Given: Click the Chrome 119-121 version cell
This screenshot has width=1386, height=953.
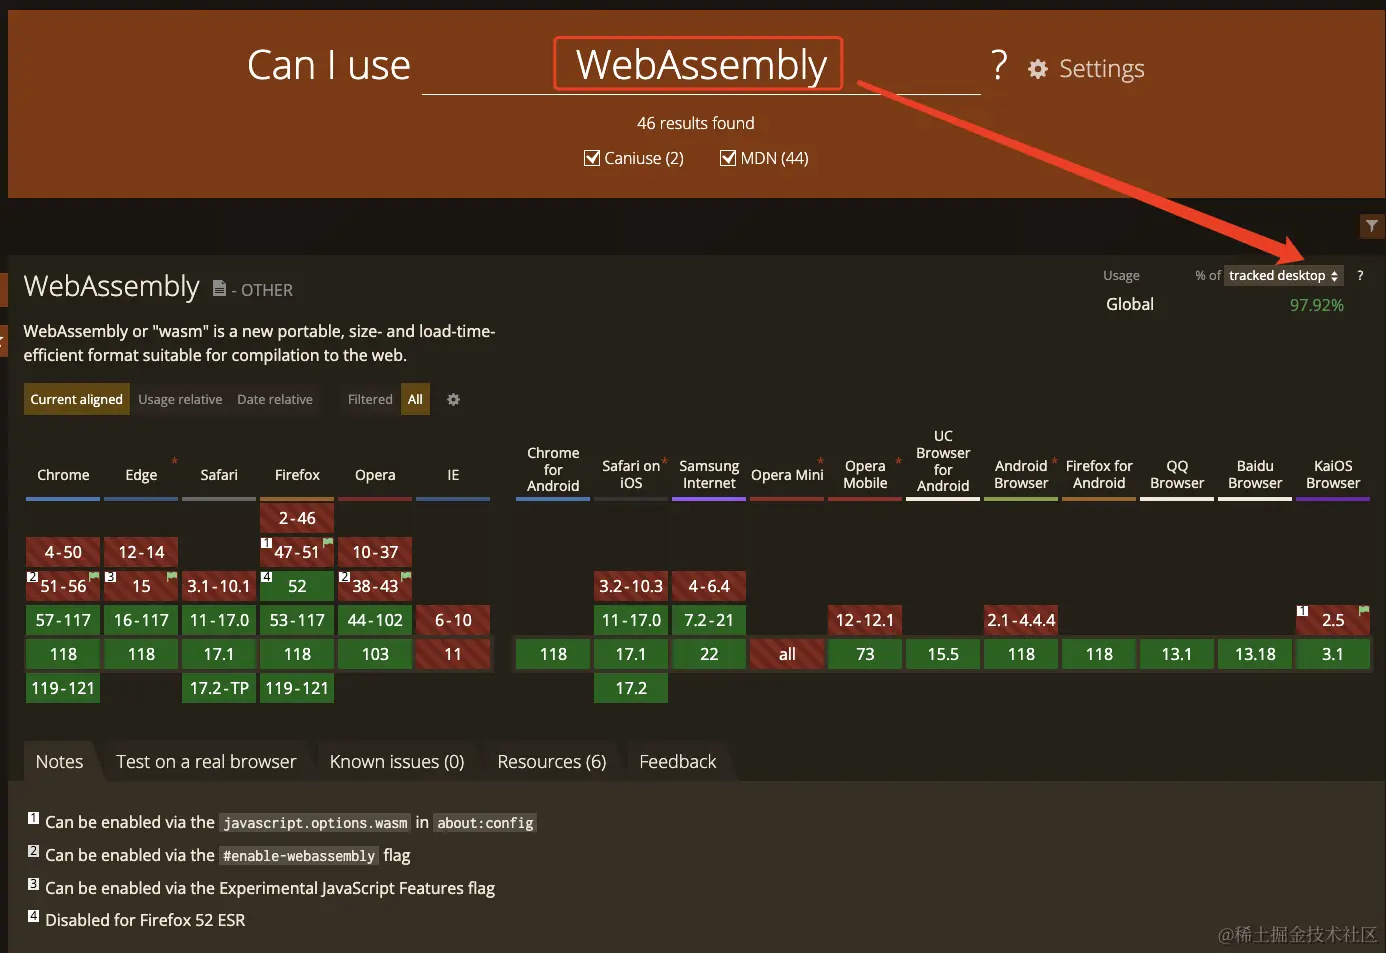Looking at the screenshot, I should [63, 688].
